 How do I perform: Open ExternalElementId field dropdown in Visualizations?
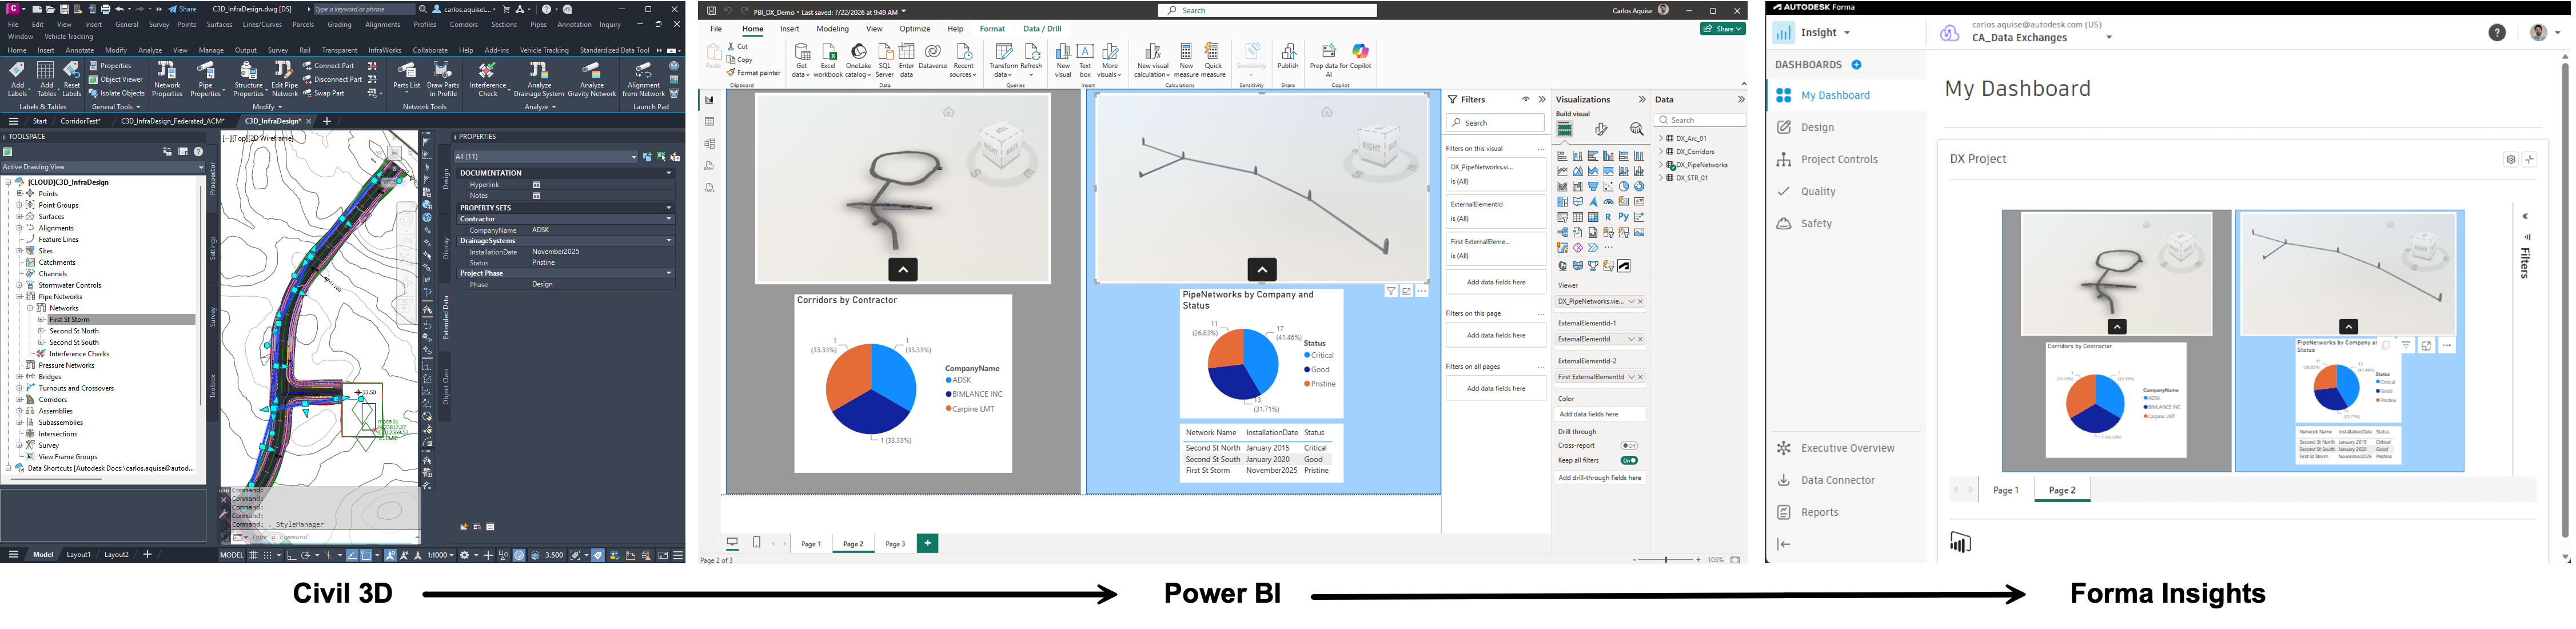1631,339
